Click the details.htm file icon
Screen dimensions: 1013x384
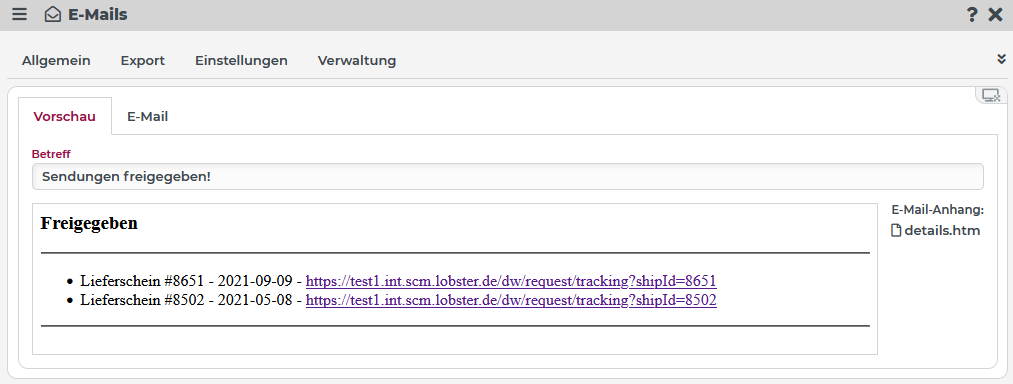point(896,231)
